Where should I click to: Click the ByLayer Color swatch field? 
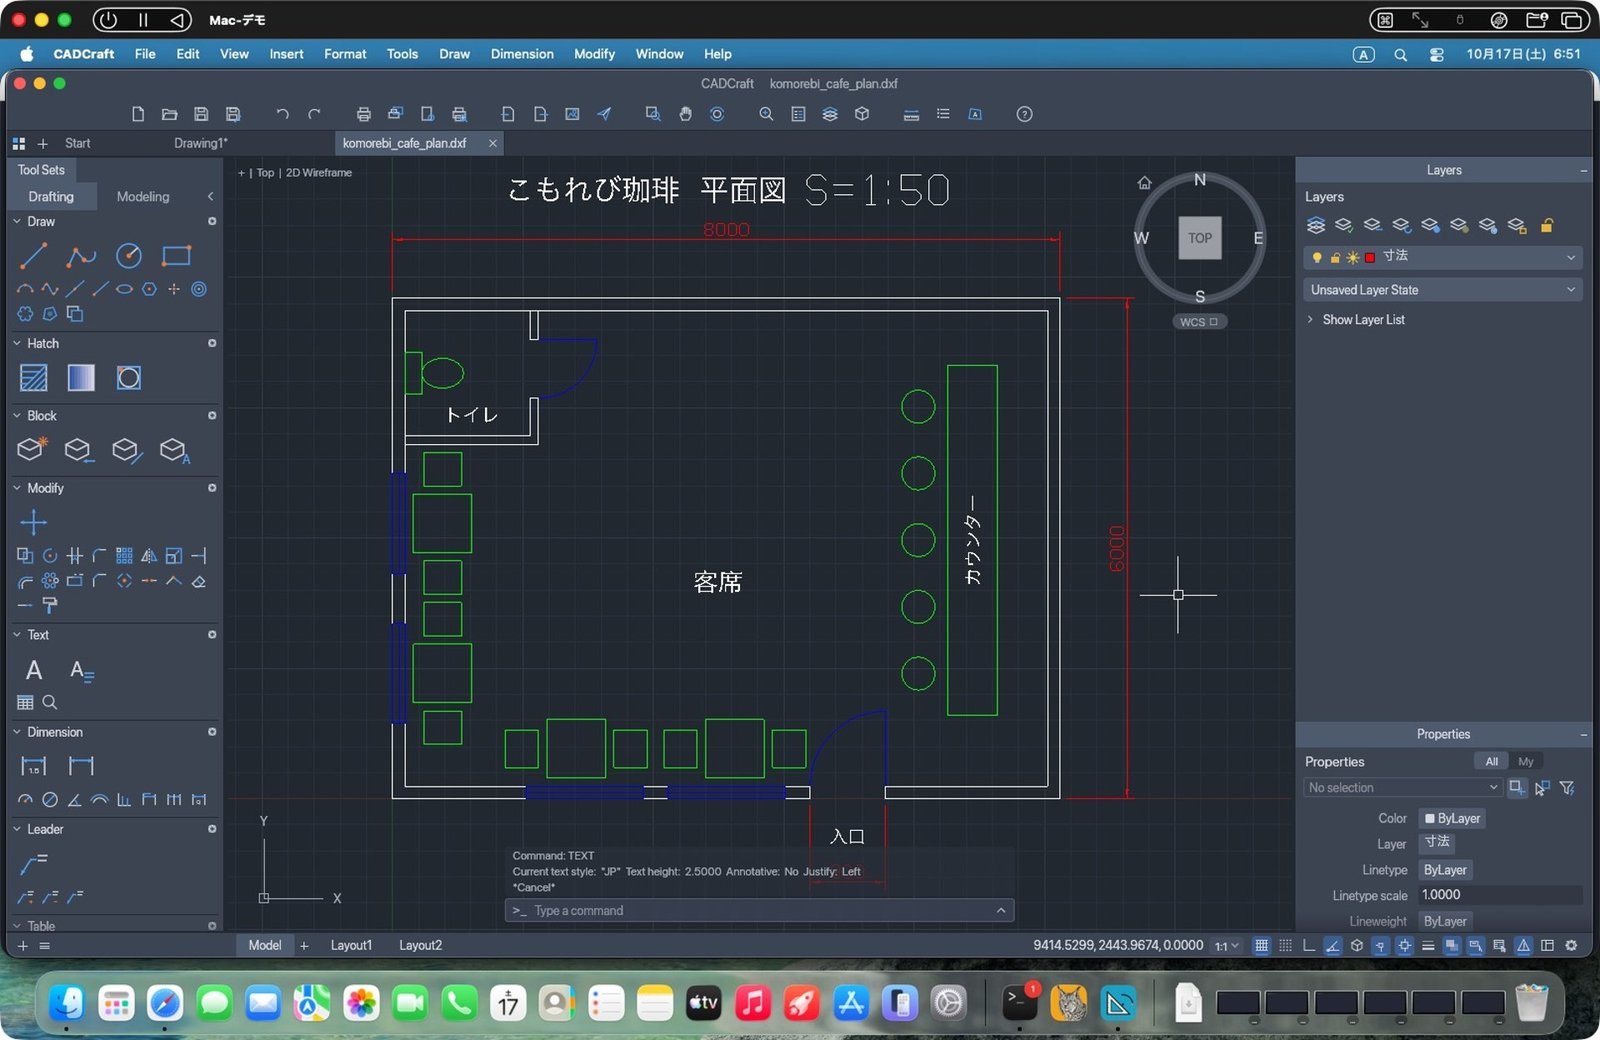(x=1452, y=819)
